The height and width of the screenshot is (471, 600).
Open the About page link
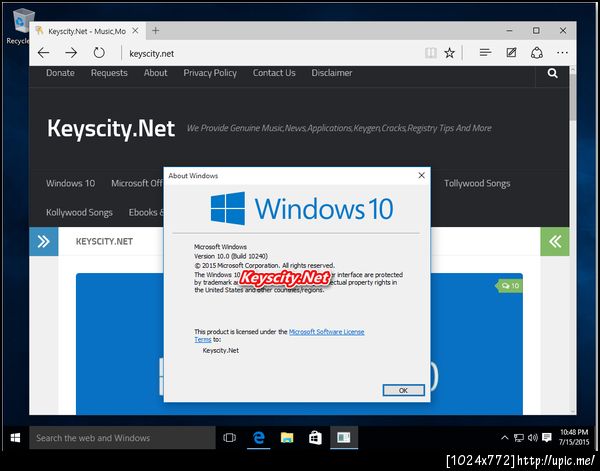point(155,73)
